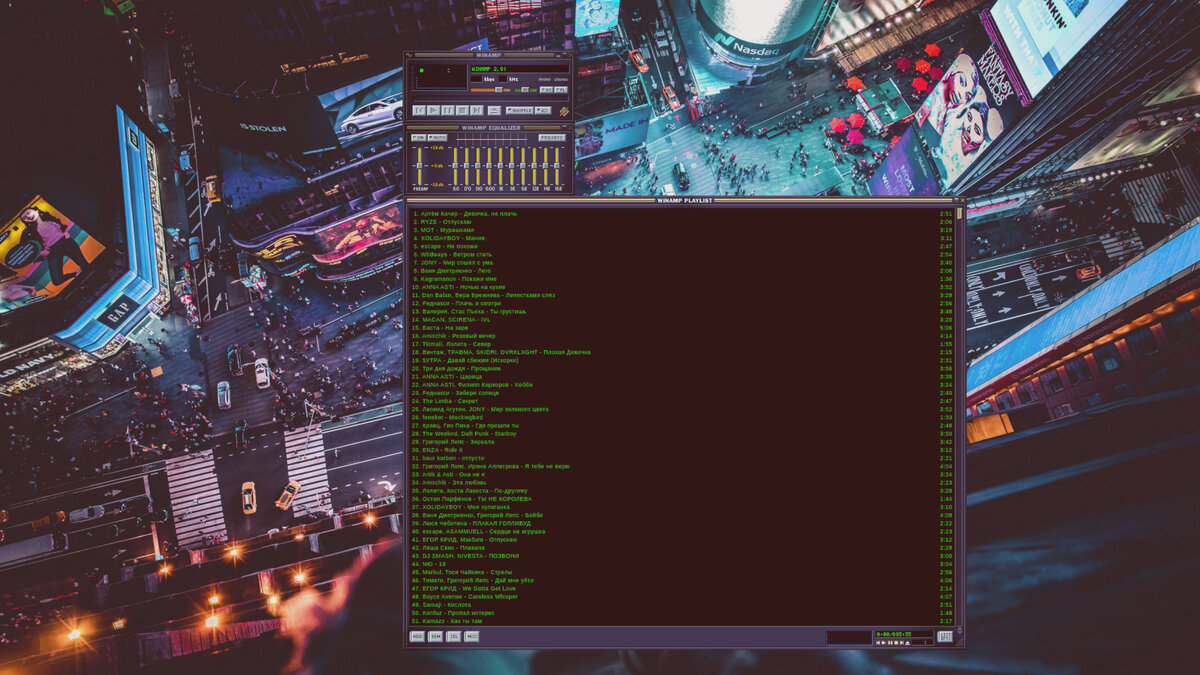Toggle equalizer AUTO button
The width and height of the screenshot is (1200, 675).
(x=437, y=137)
